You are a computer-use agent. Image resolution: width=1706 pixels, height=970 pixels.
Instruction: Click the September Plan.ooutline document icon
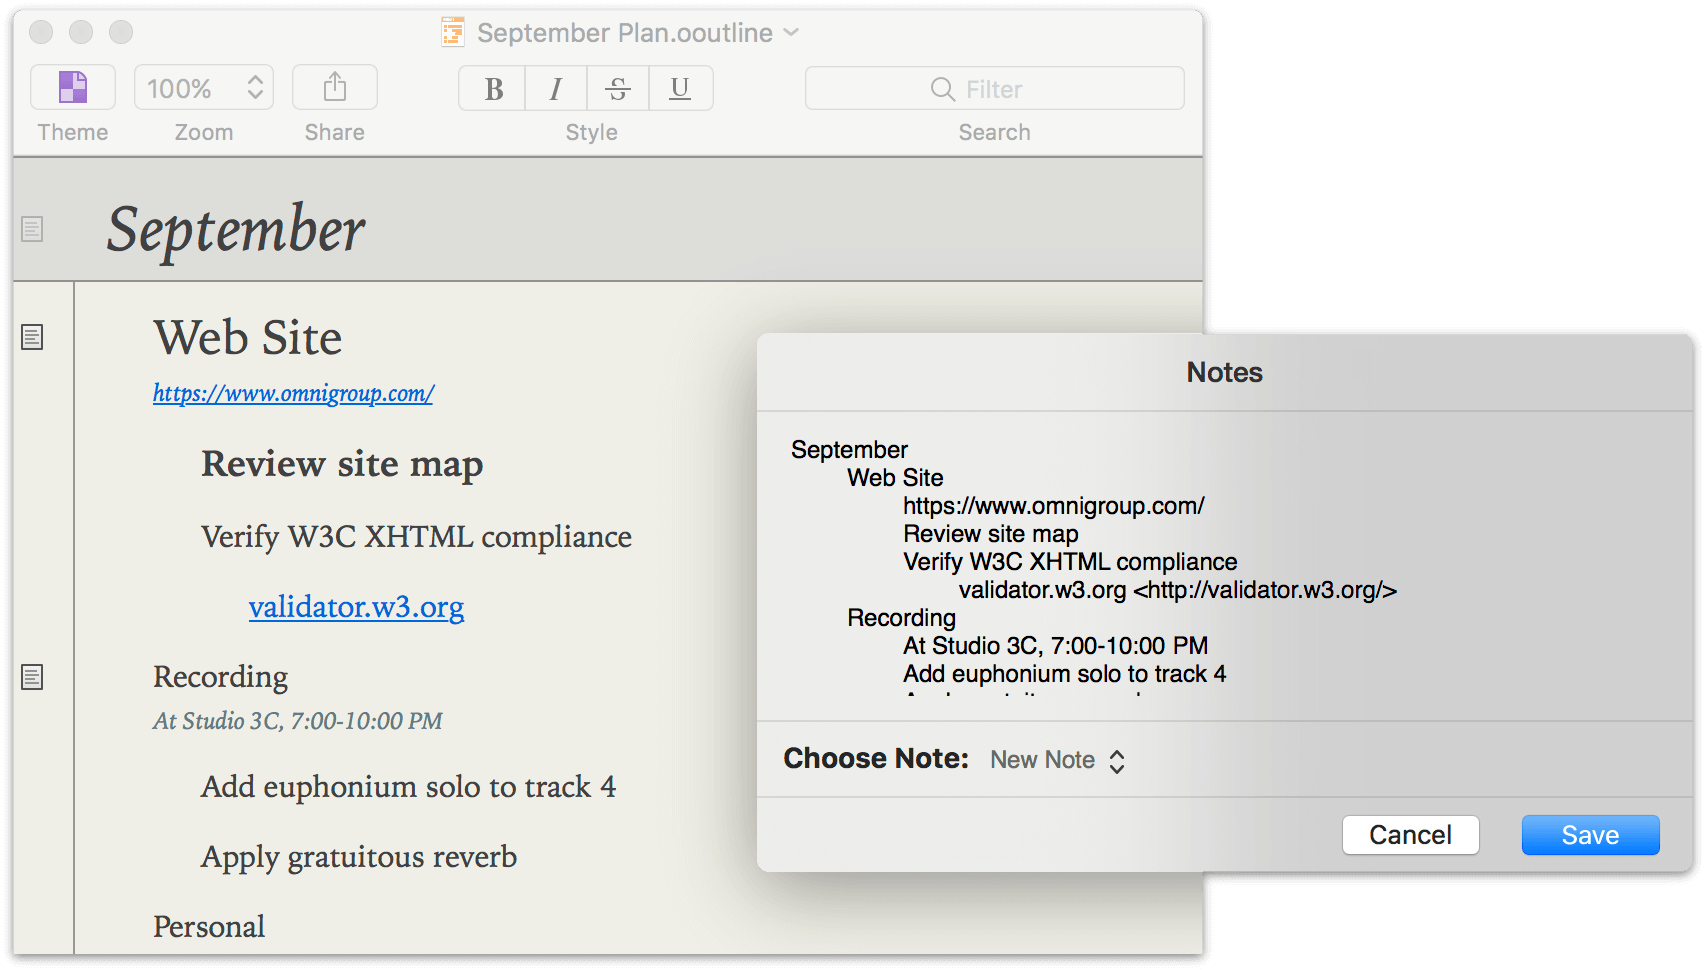453,32
